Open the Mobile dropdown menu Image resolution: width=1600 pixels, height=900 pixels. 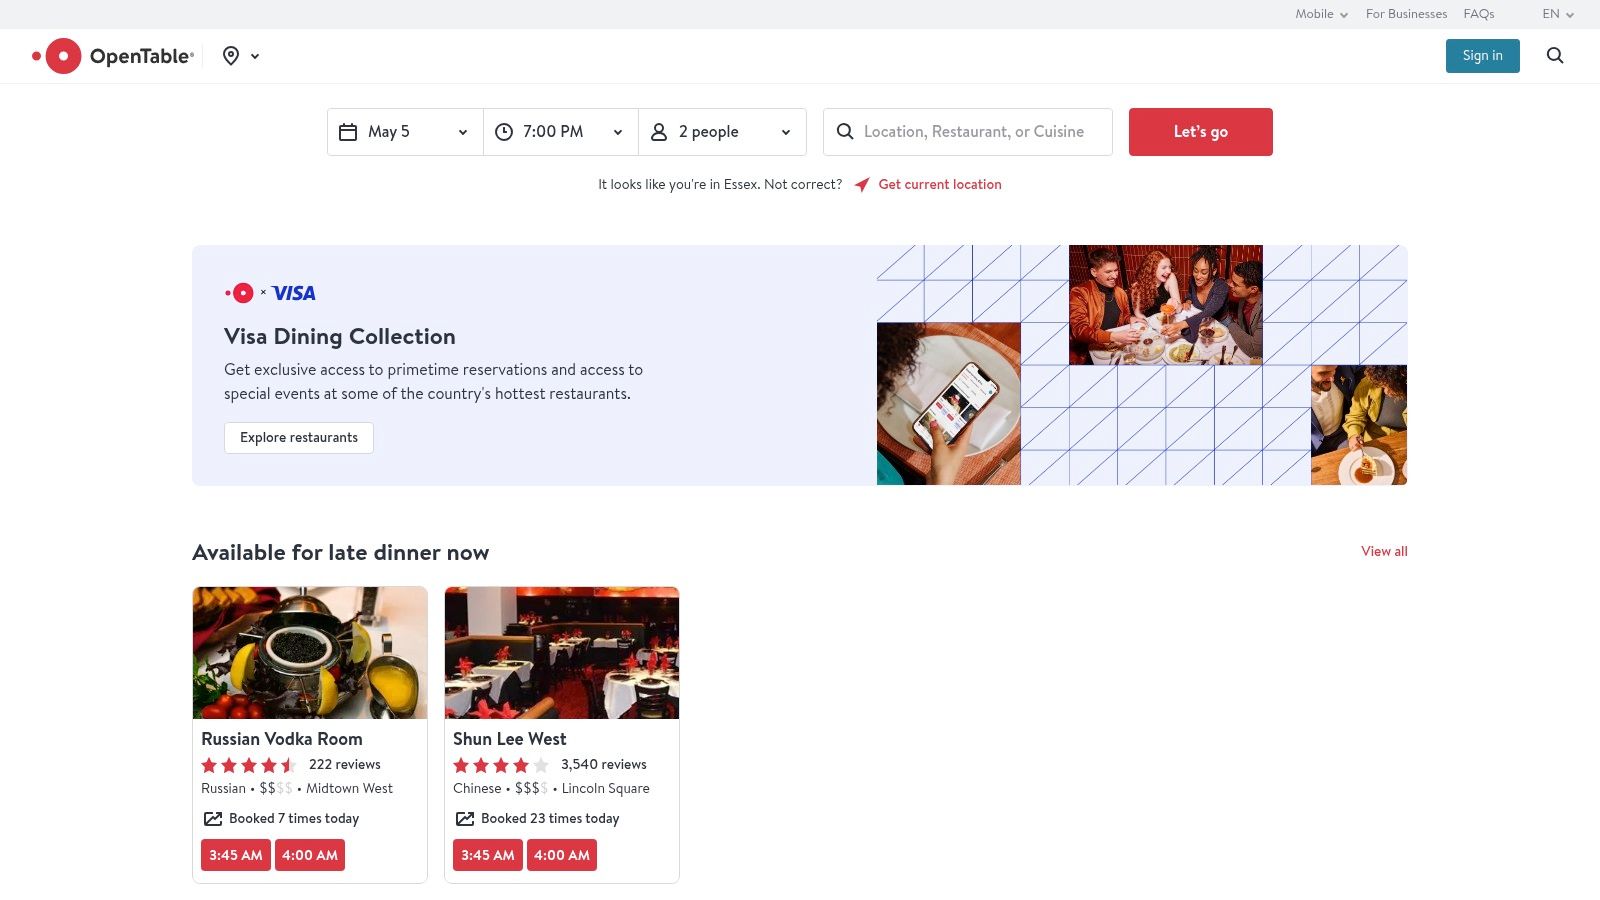pyautogui.click(x=1322, y=14)
